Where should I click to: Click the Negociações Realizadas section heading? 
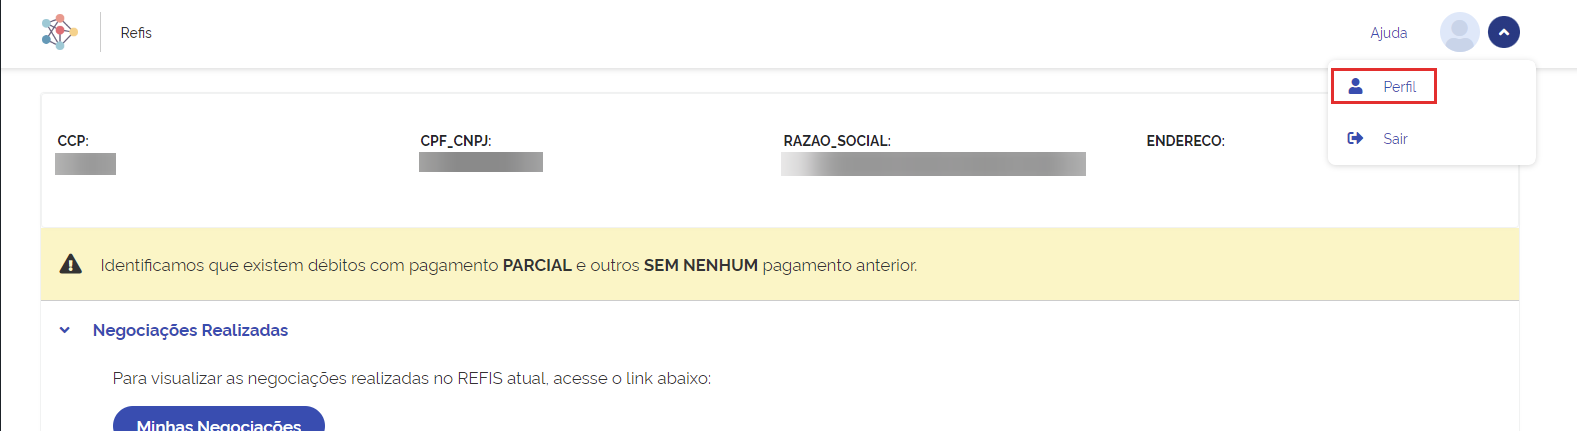[190, 330]
